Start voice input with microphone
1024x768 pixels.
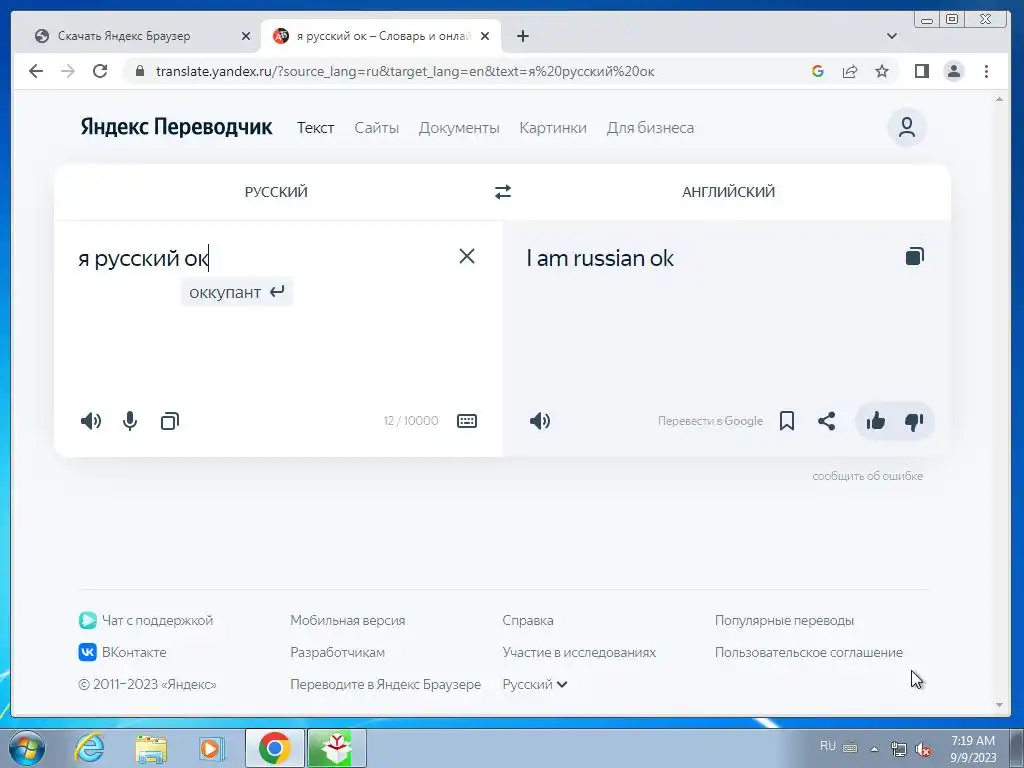(130, 421)
